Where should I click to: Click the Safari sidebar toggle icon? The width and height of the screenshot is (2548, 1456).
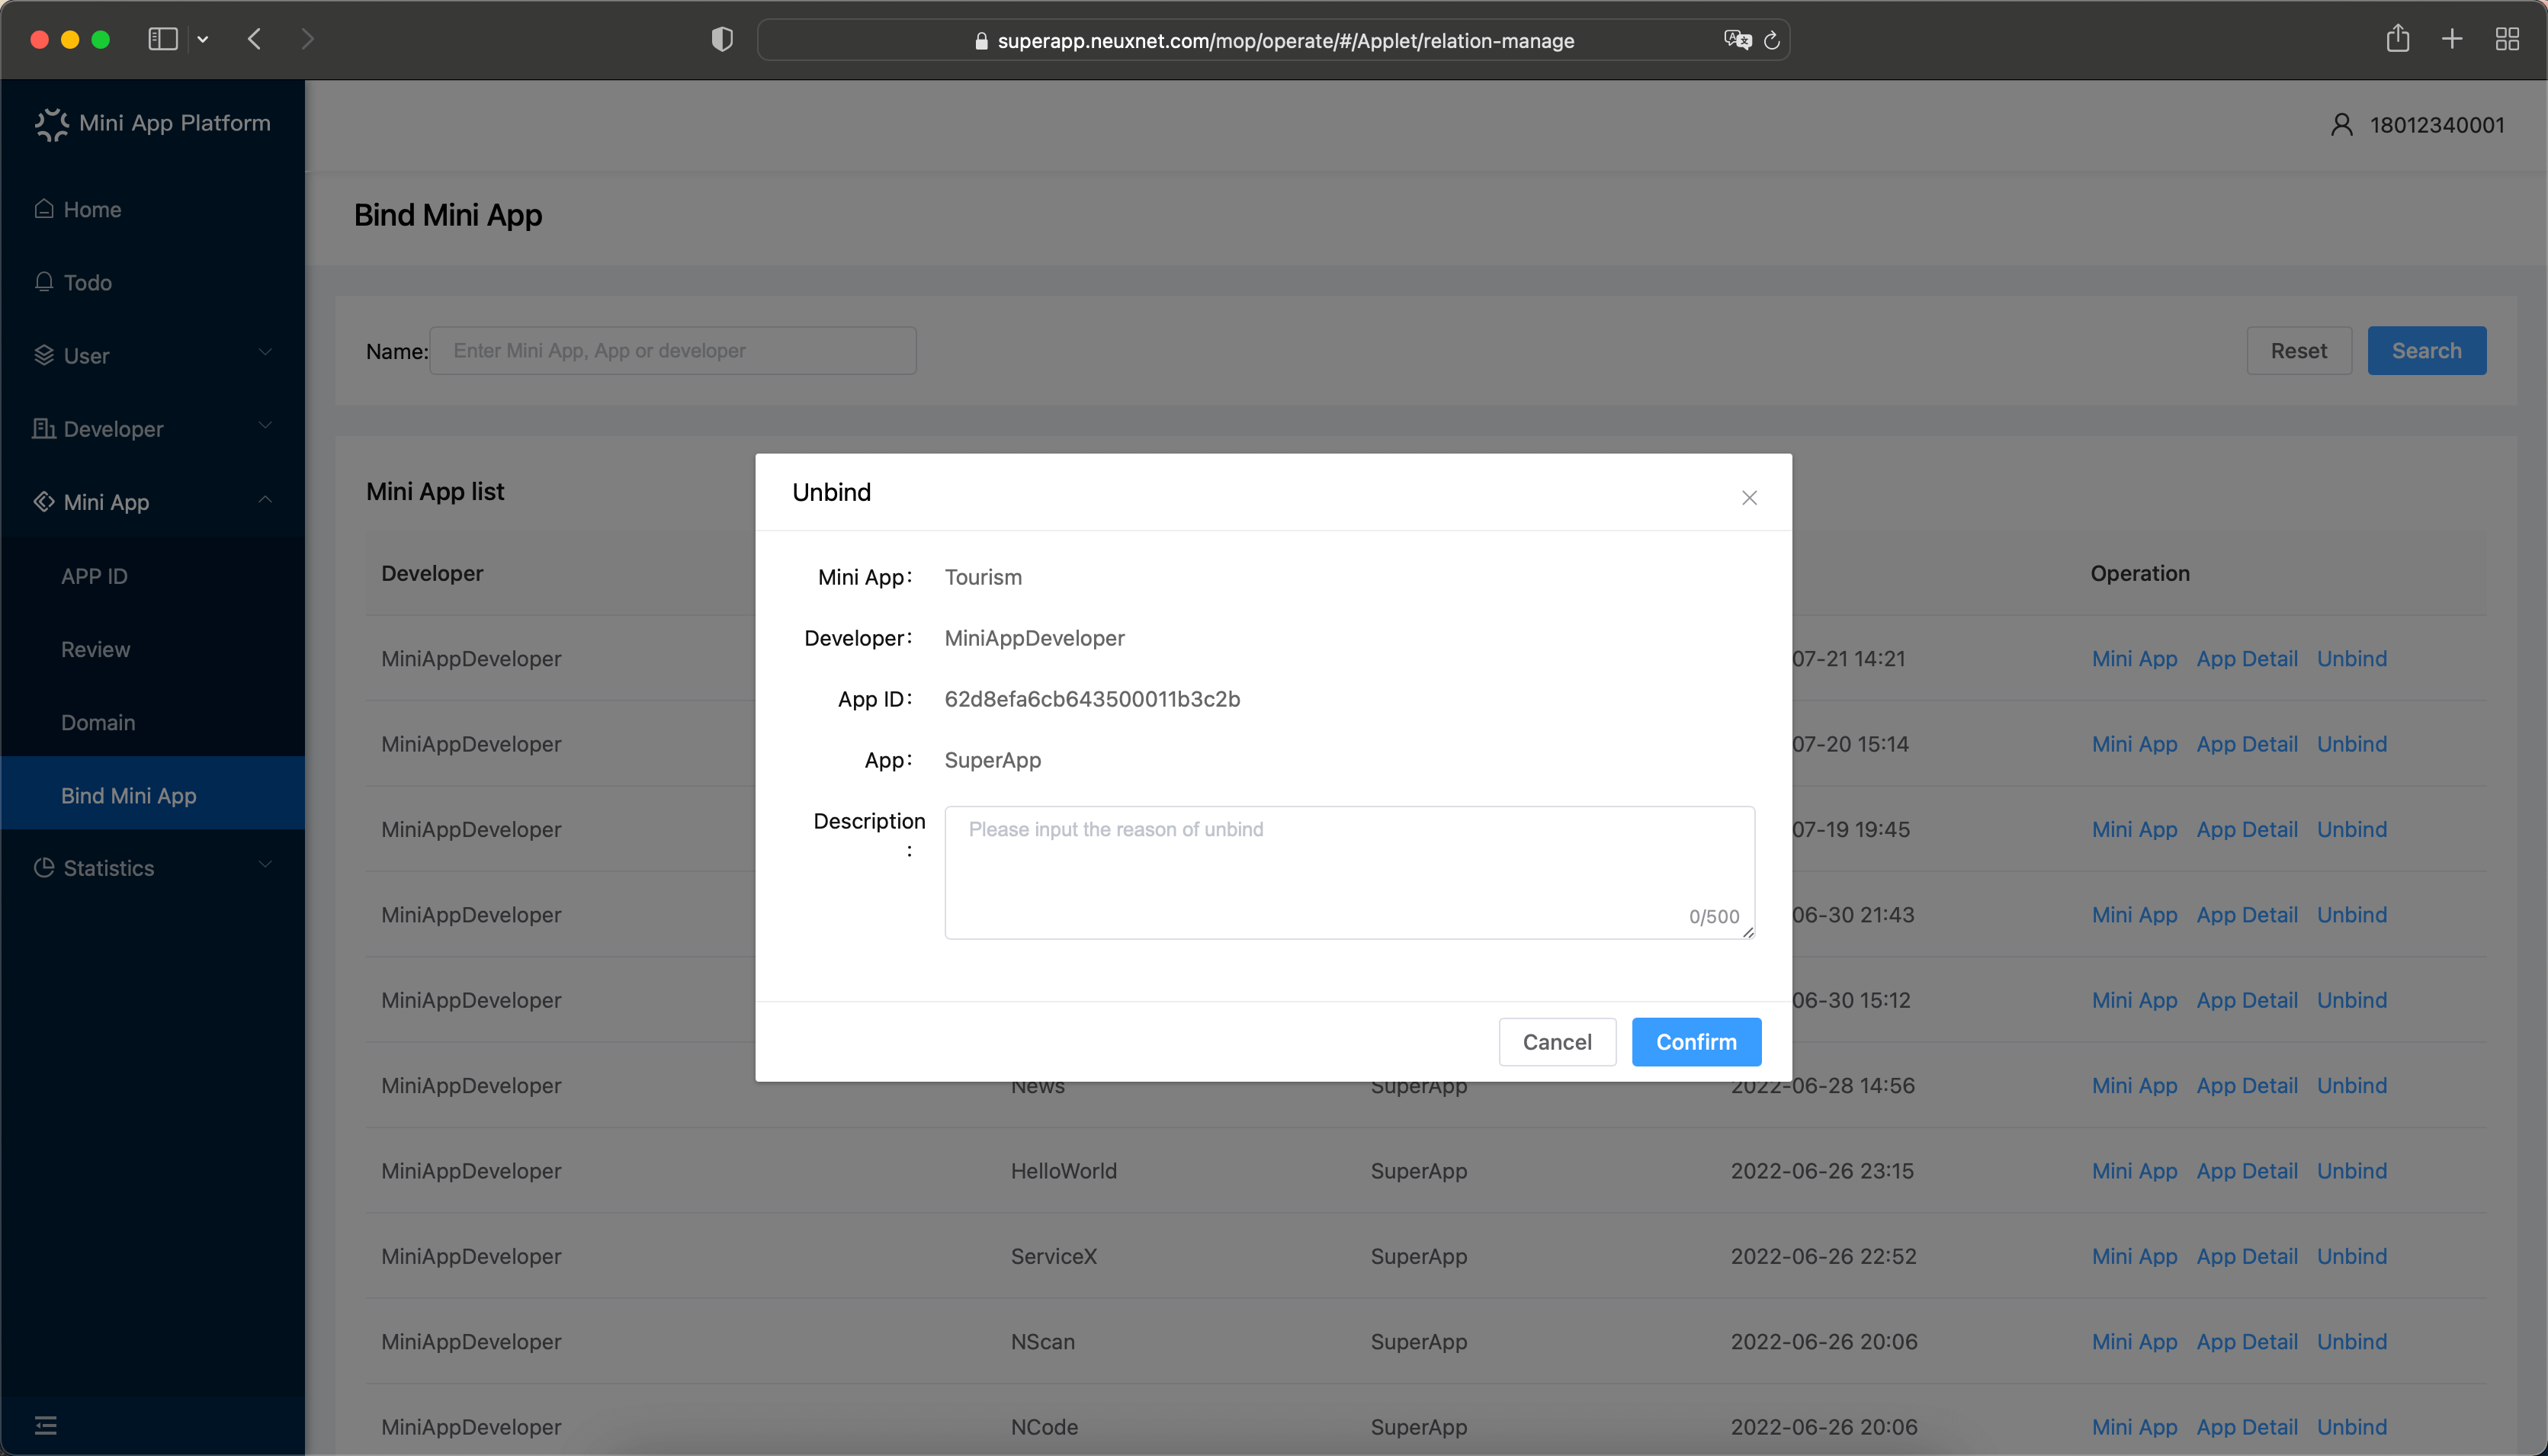pos(163,39)
